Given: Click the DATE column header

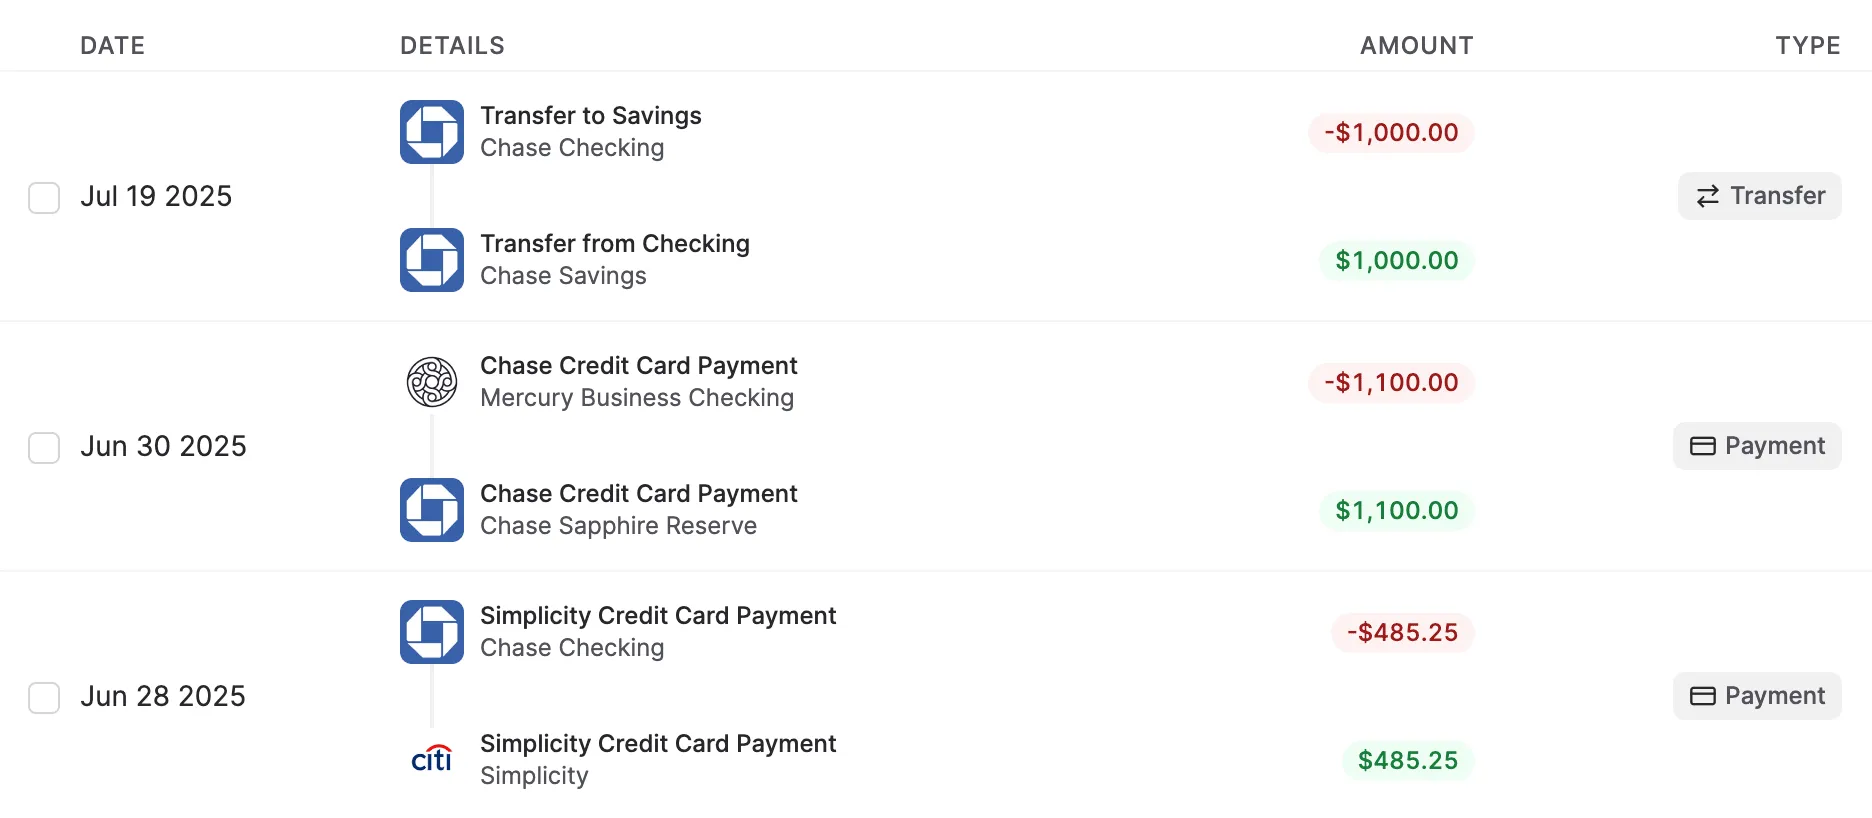Looking at the screenshot, I should pos(112,45).
